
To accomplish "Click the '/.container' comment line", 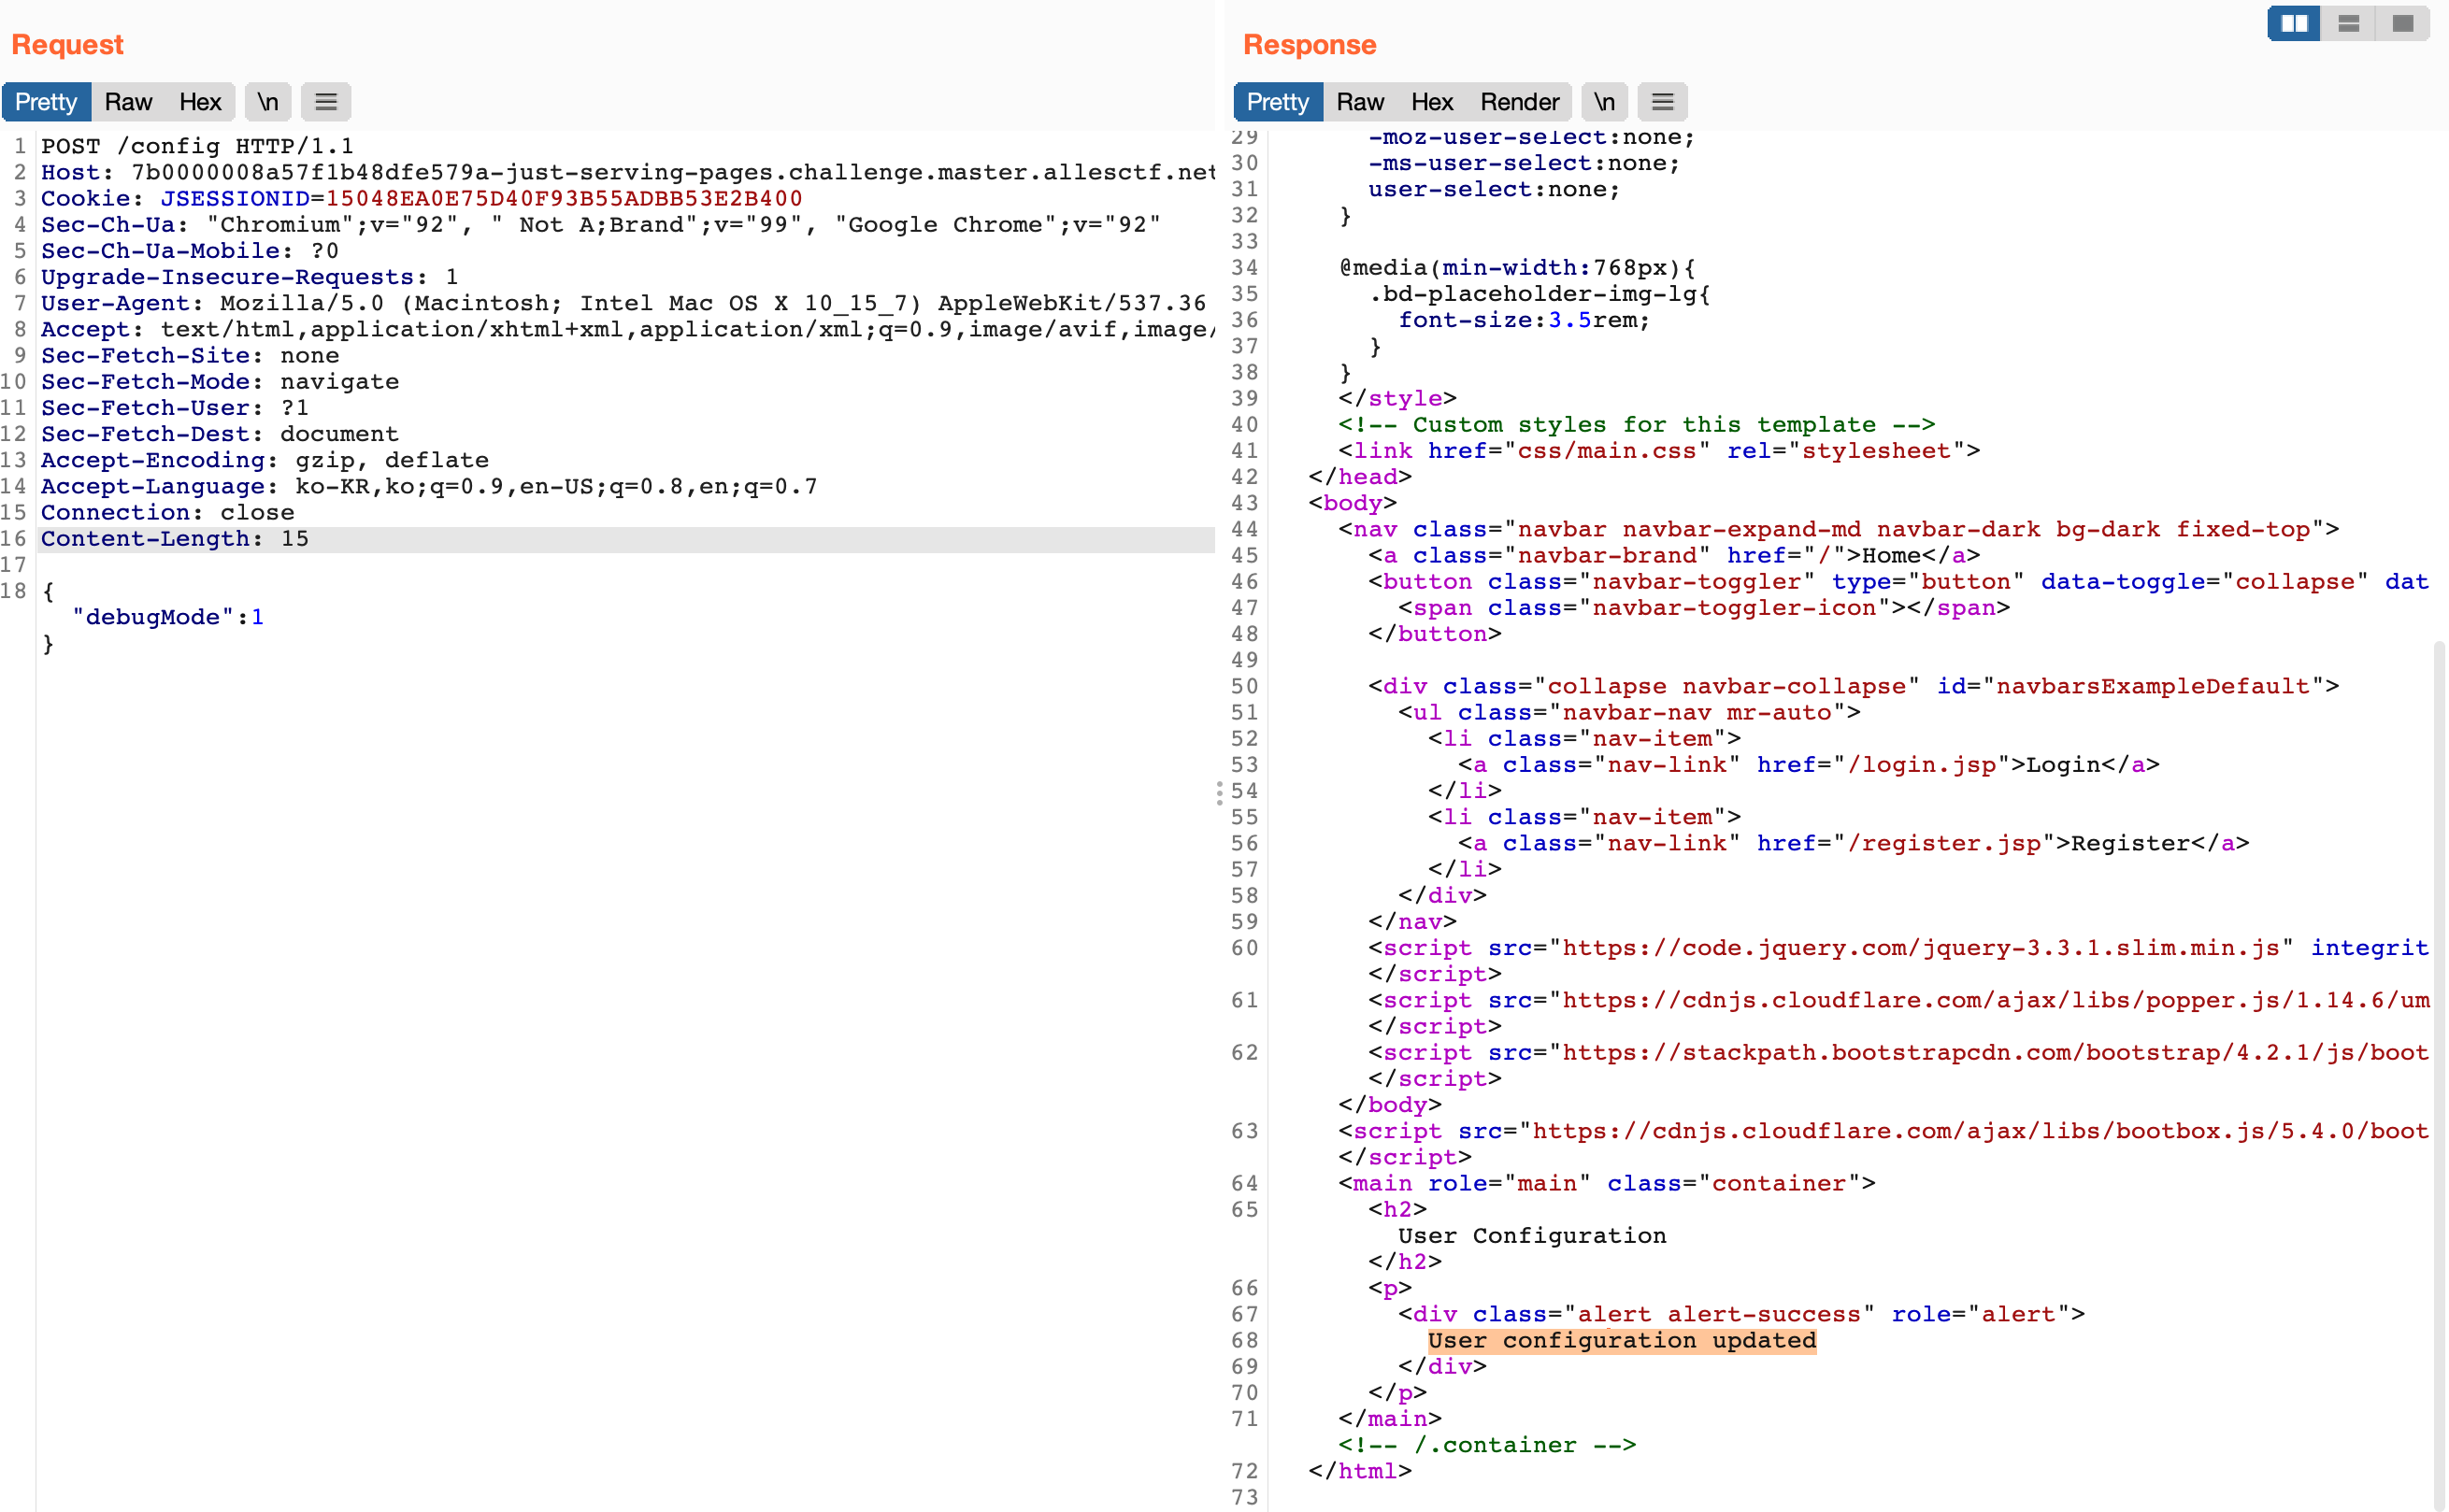I will pyautogui.click(x=1487, y=1445).
